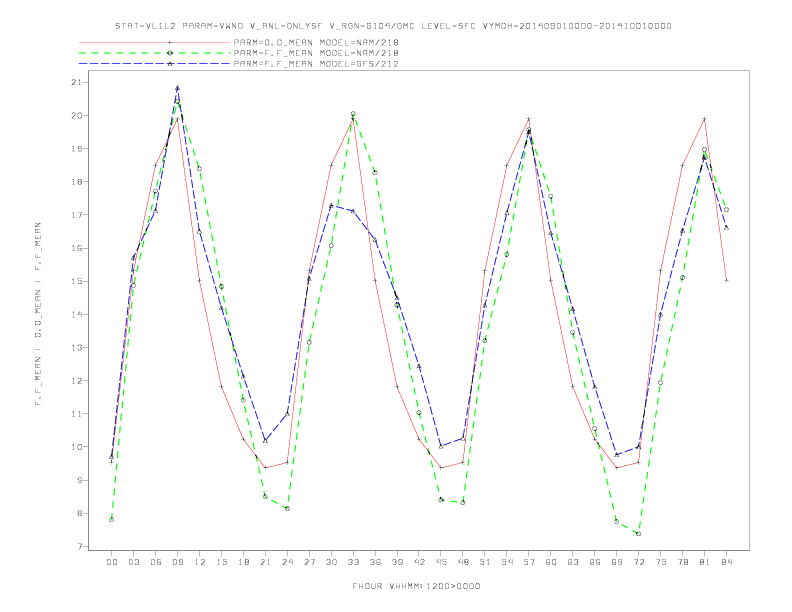Image resolution: width=792 pixels, height=612 pixels.
Task: Click x-axis forecast hour label 30
Action: coord(331,562)
